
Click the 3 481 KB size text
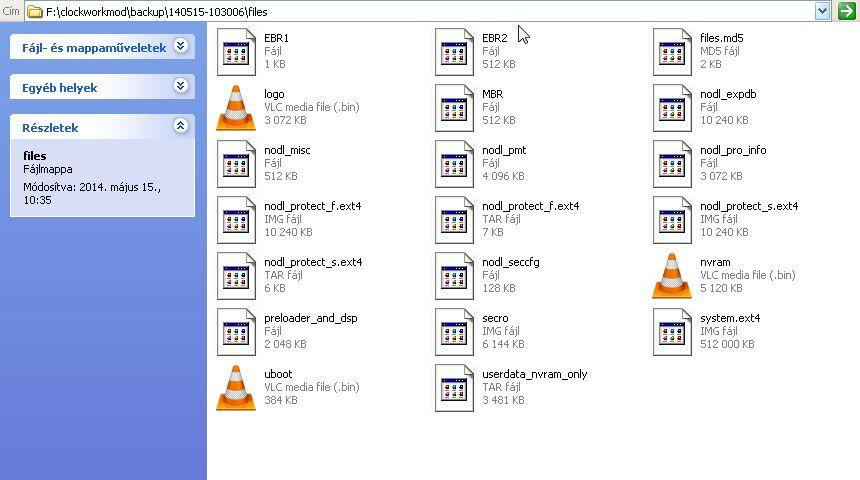pyautogui.click(x=503, y=400)
